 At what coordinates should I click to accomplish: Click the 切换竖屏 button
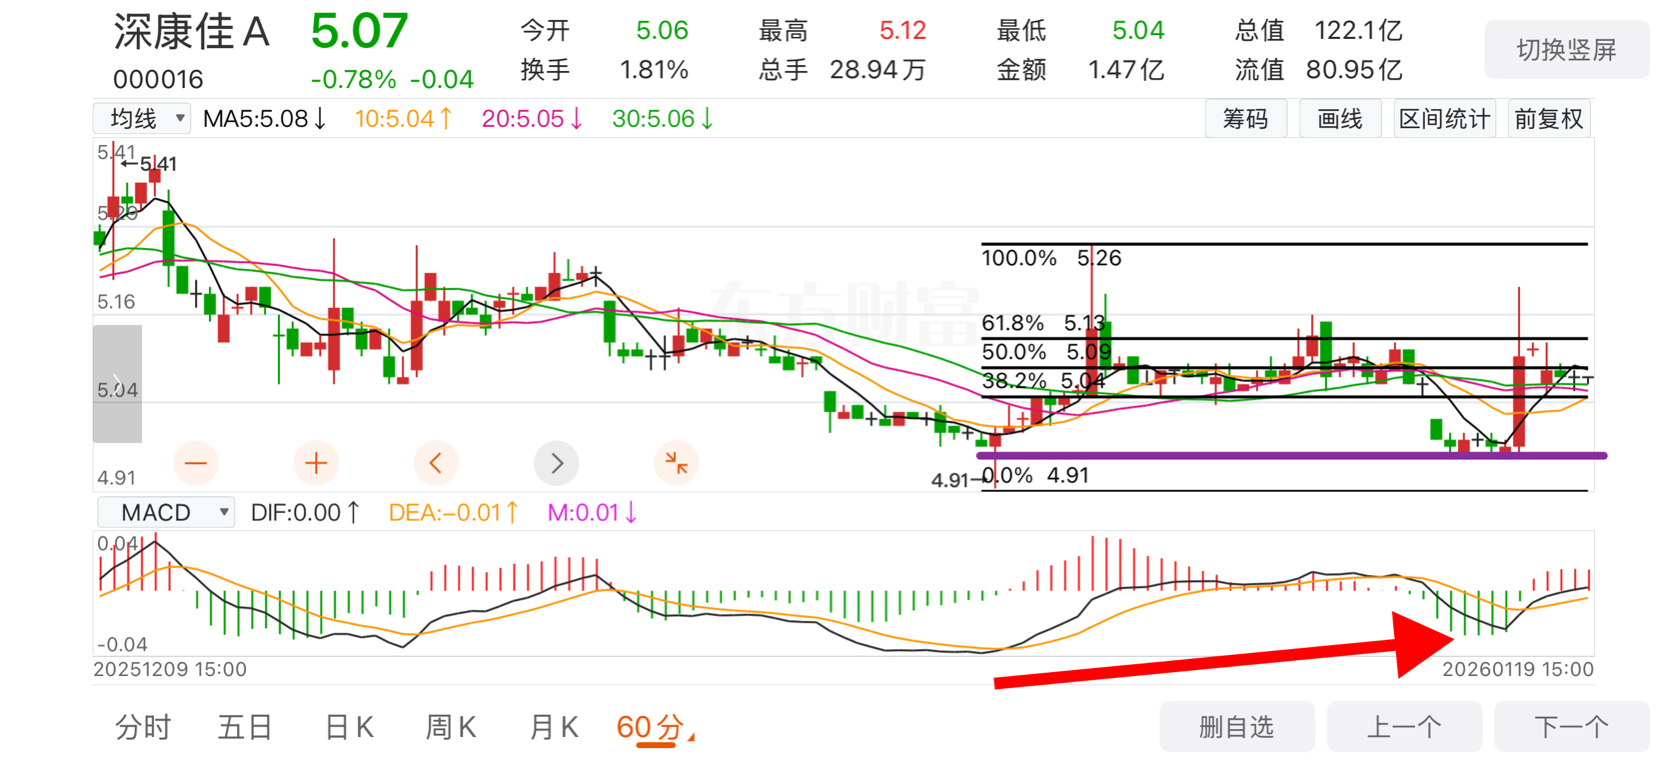click(1566, 50)
